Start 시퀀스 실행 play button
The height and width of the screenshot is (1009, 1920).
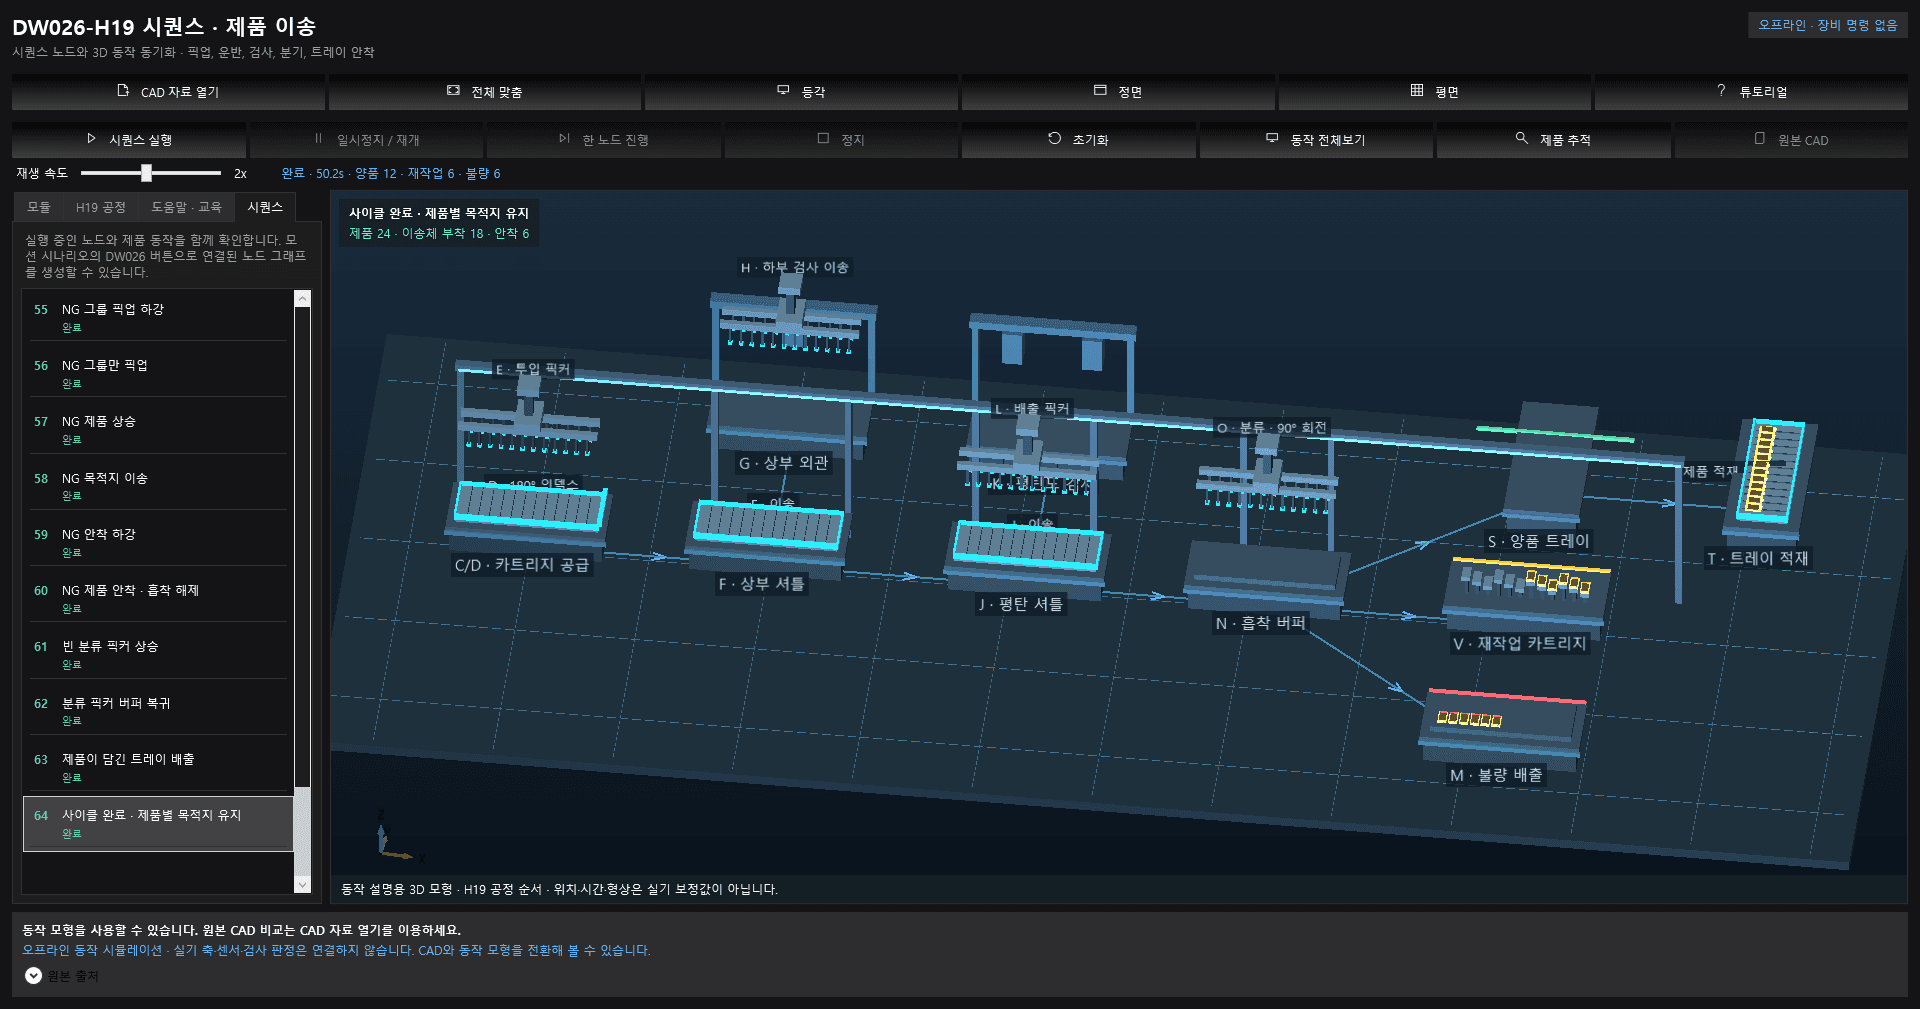pos(129,140)
